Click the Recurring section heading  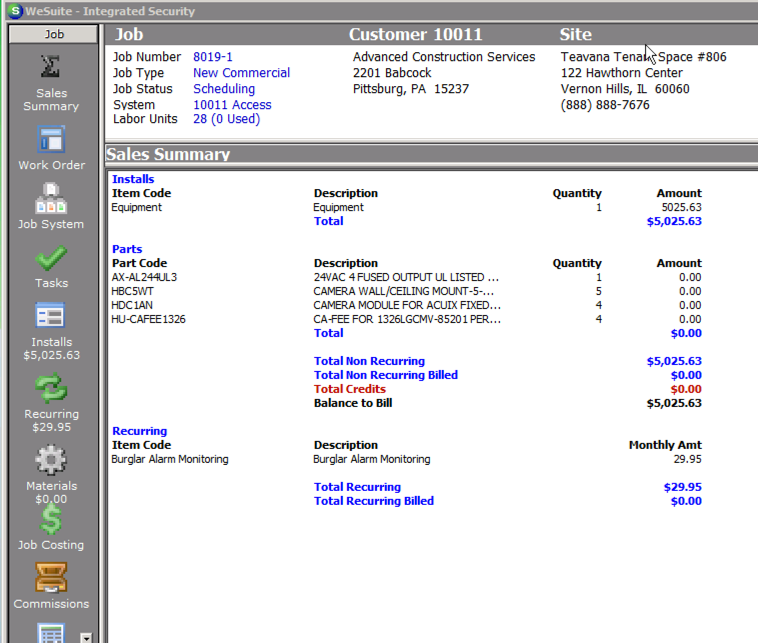pyautogui.click(x=139, y=431)
